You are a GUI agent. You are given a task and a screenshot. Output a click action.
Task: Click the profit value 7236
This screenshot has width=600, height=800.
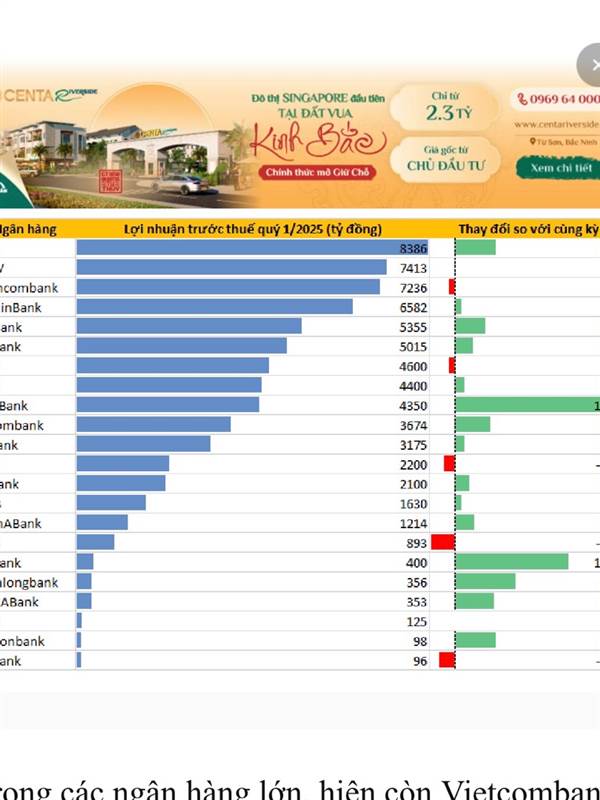point(413,288)
